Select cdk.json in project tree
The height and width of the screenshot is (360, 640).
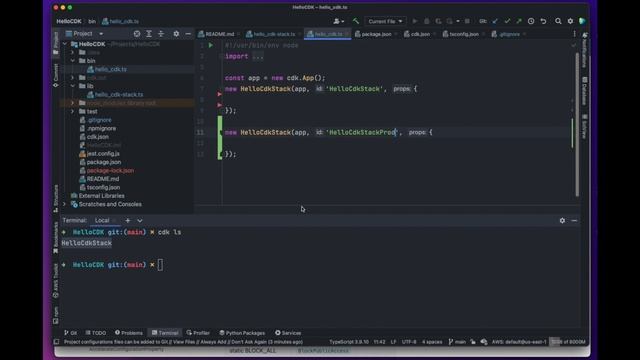(98, 137)
